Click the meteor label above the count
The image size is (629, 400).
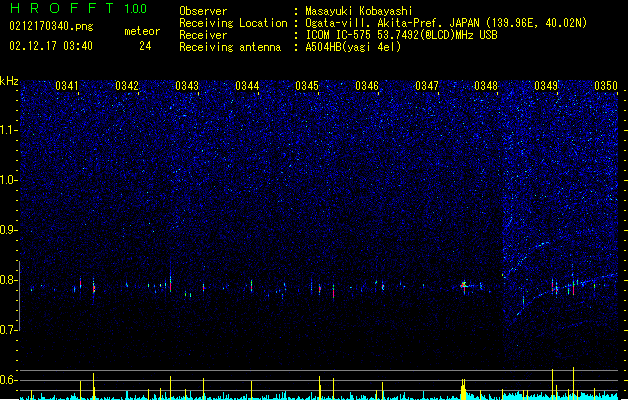coord(142,31)
